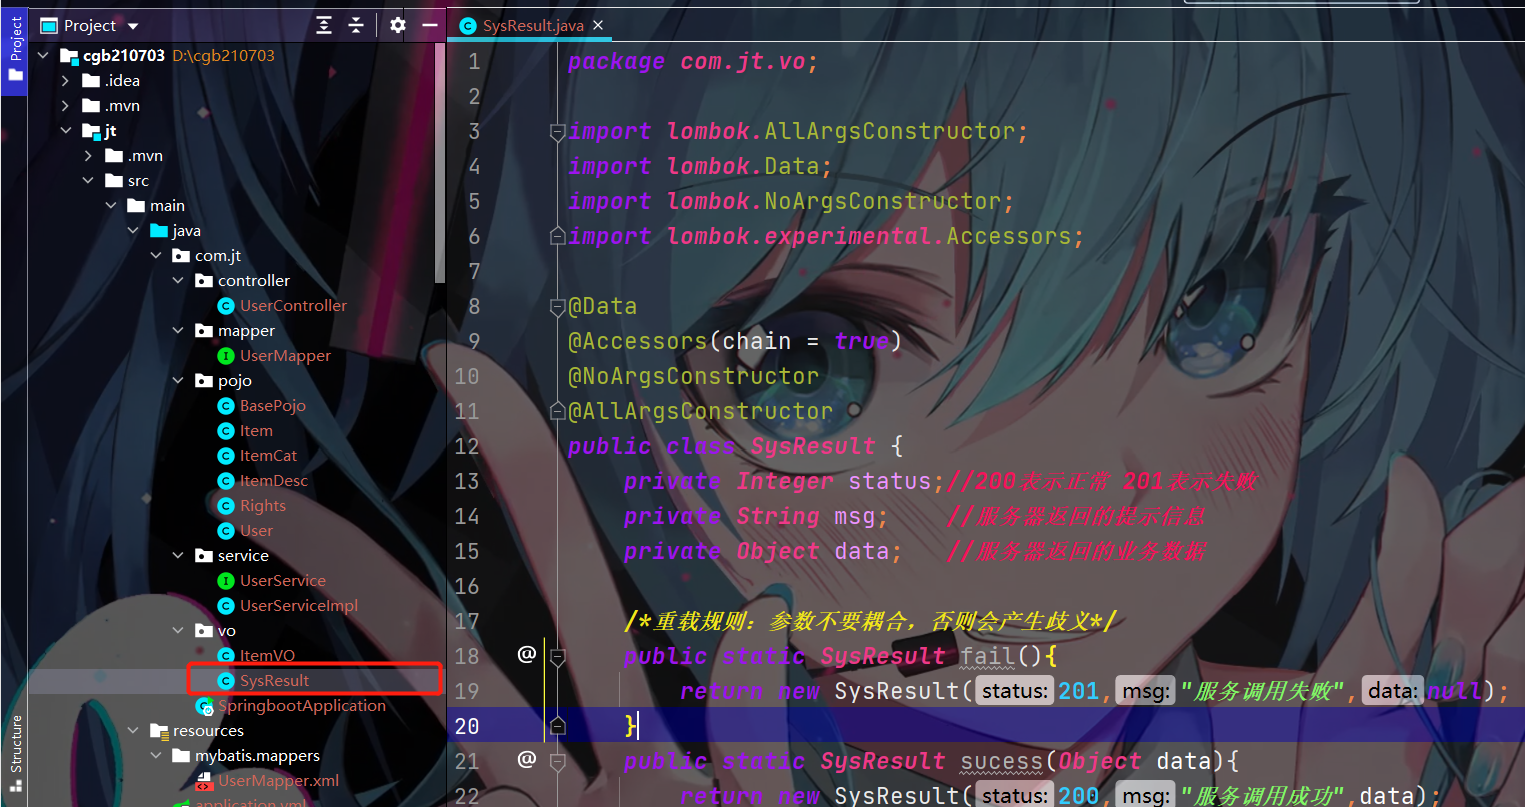Click the SysResult class name on line 12
Image resolution: width=1525 pixels, height=807 pixels.
click(813, 446)
